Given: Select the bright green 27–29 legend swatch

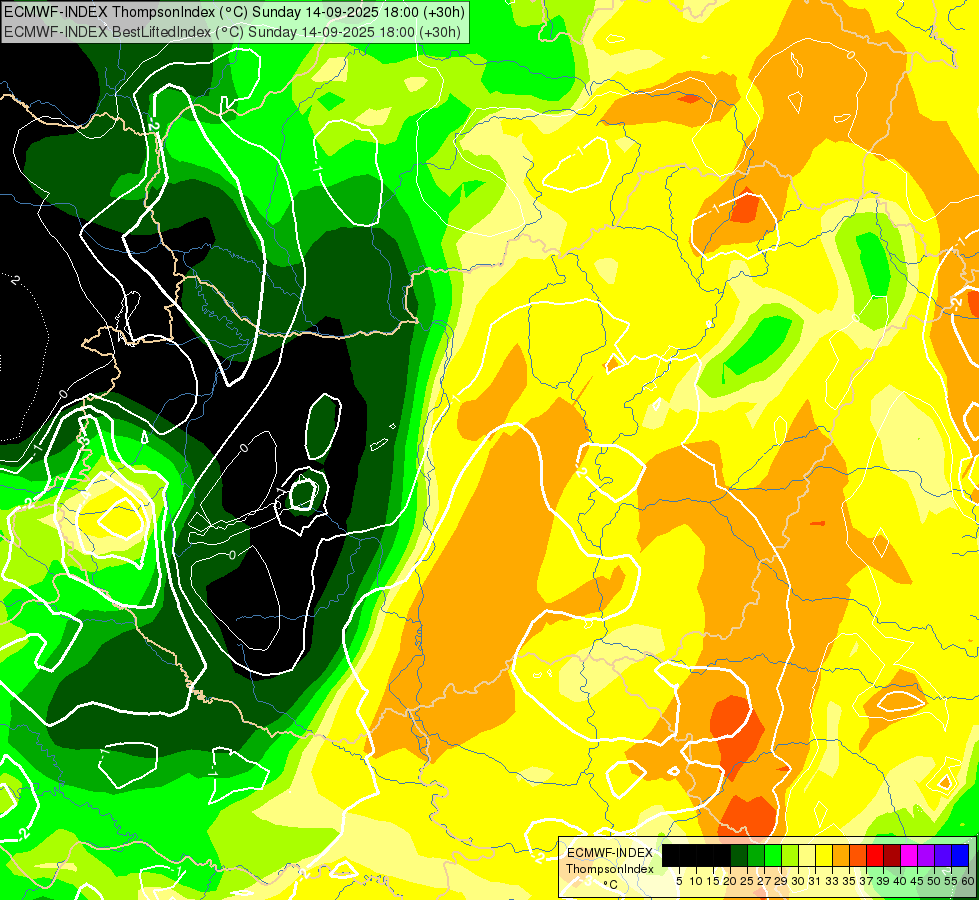Looking at the screenshot, I should [x=772, y=855].
